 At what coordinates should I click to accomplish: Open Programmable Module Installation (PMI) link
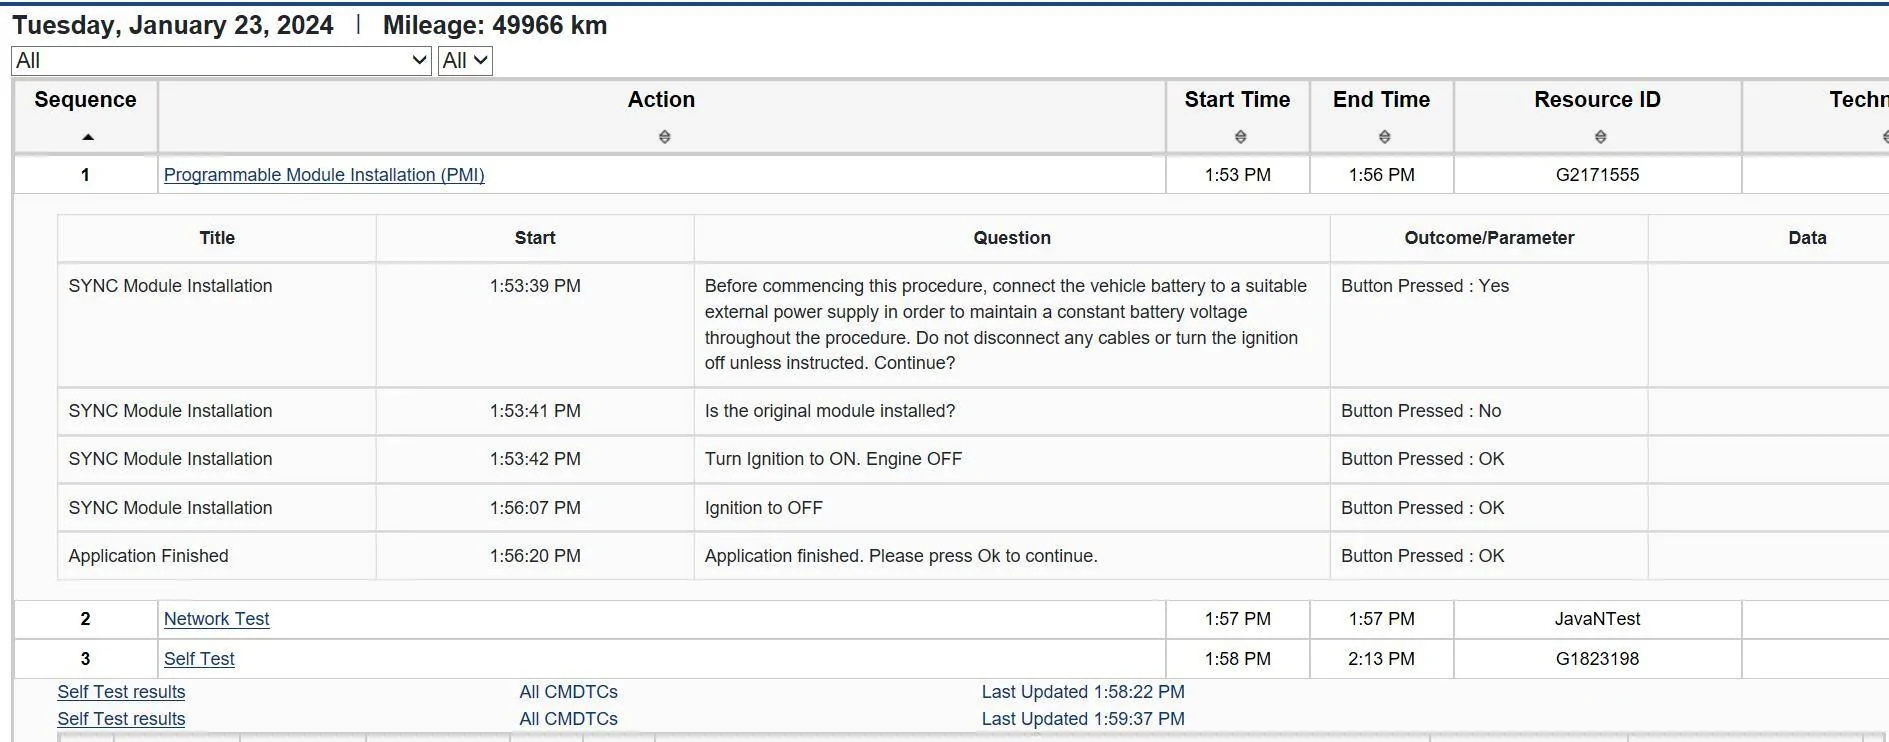[x=324, y=175]
